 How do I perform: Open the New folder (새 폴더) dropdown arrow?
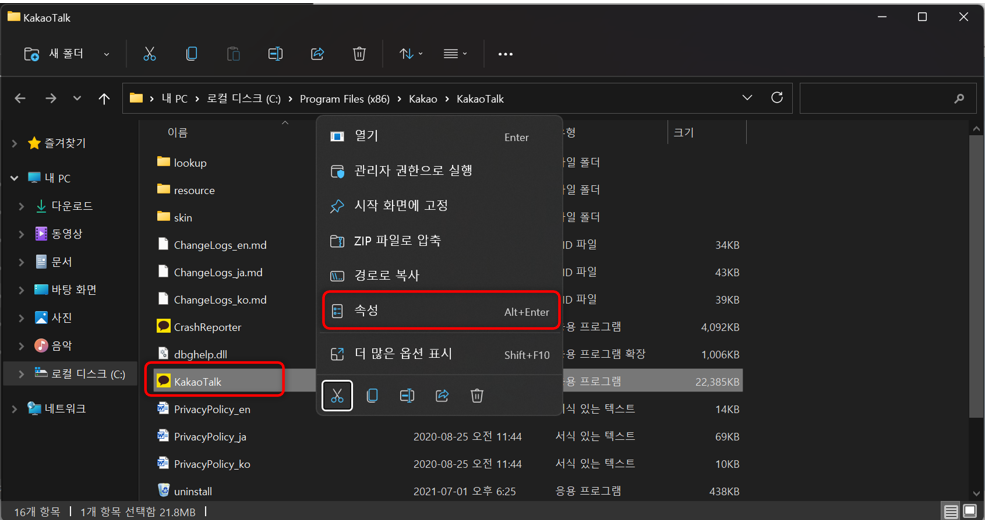106,55
